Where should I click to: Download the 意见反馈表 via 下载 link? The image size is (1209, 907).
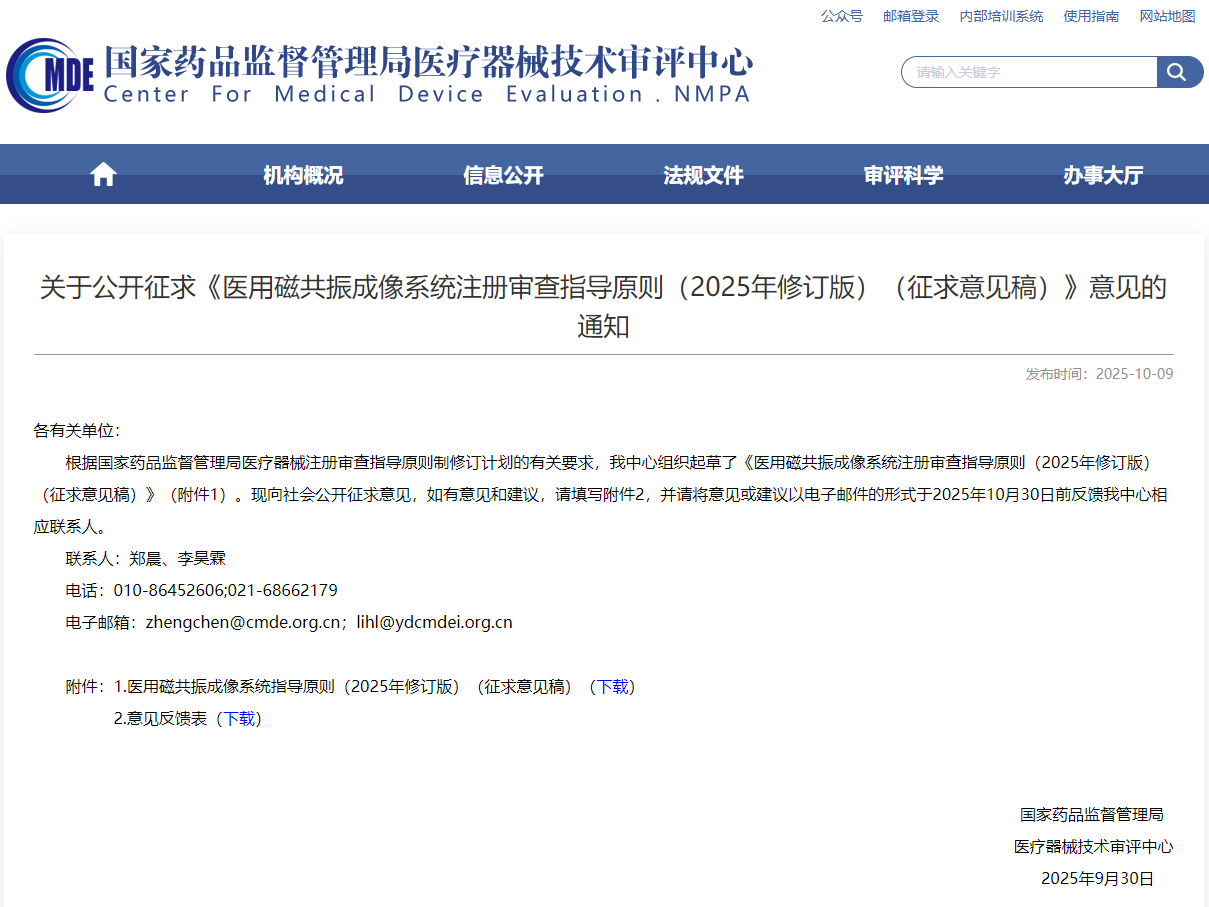pyautogui.click(x=240, y=717)
